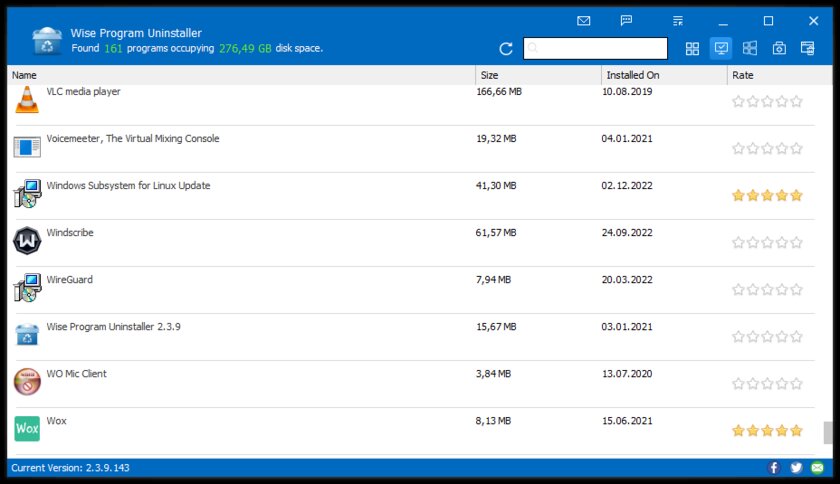Viewport: 840px width, 484px height.
Task: Click install date 15.06.2021
Action: point(627,421)
